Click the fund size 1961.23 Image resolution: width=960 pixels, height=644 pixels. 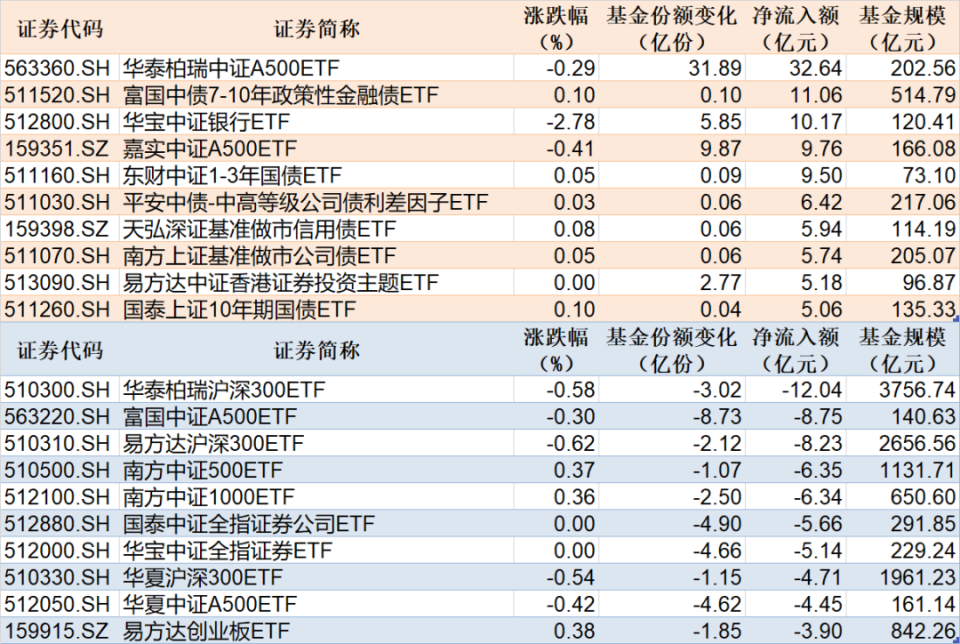tap(917, 578)
